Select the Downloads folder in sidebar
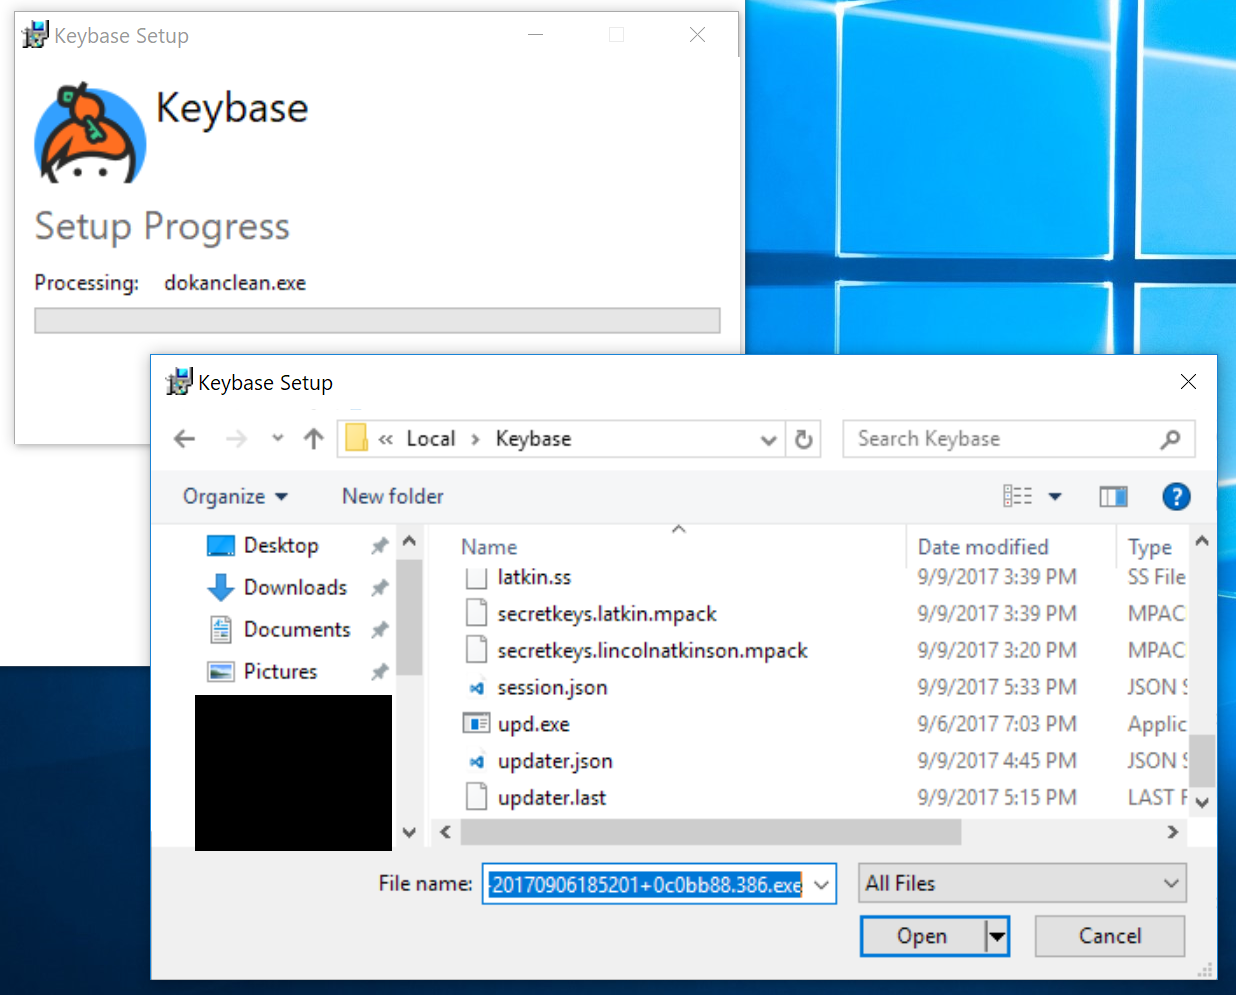This screenshot has width=1236, height=995. [x=295, y=587]
